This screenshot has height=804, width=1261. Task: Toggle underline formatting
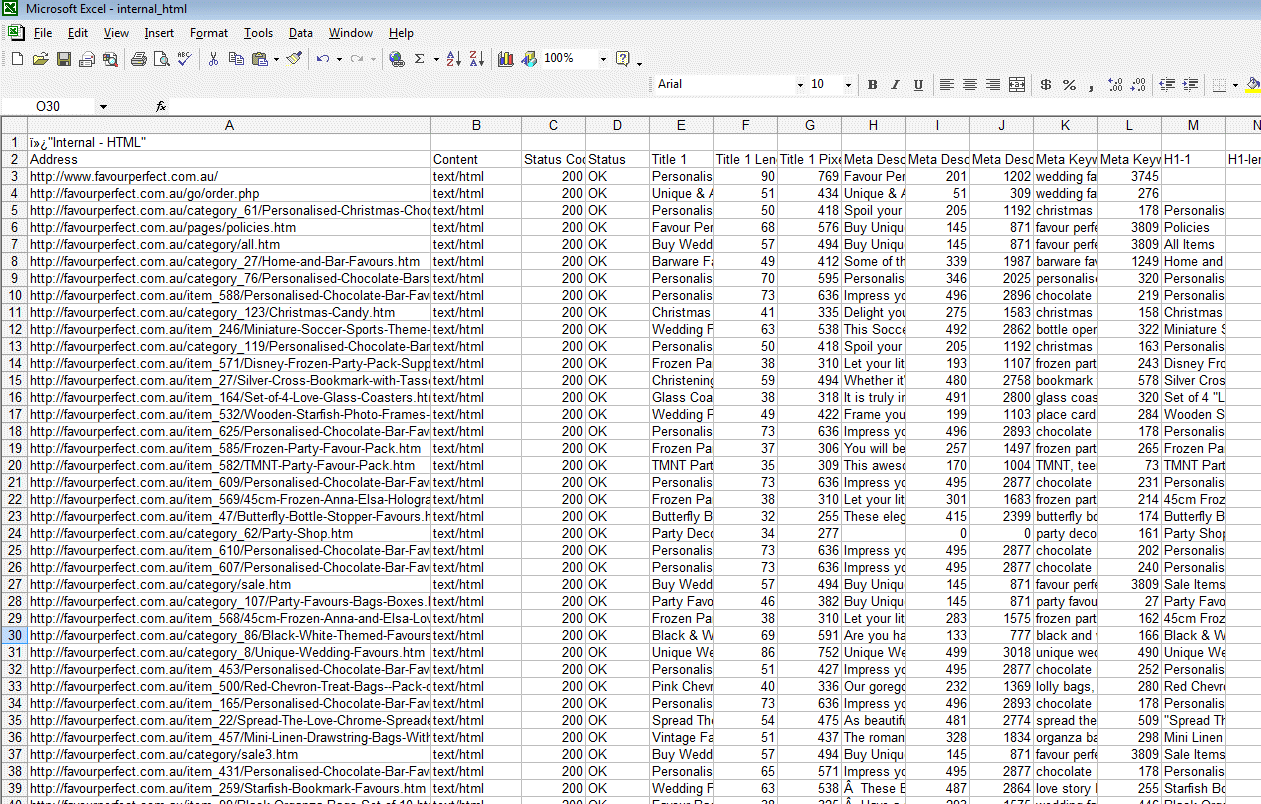[918, 85]
